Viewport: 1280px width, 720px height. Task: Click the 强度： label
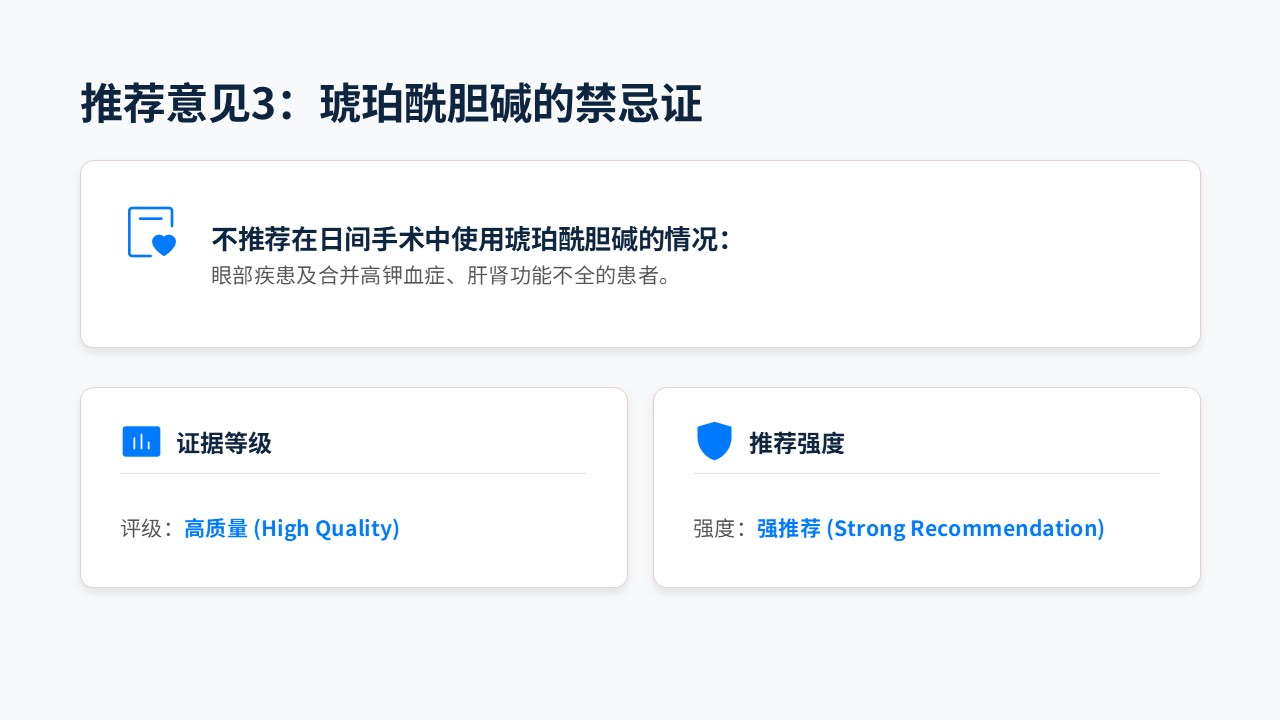point(720,528)
